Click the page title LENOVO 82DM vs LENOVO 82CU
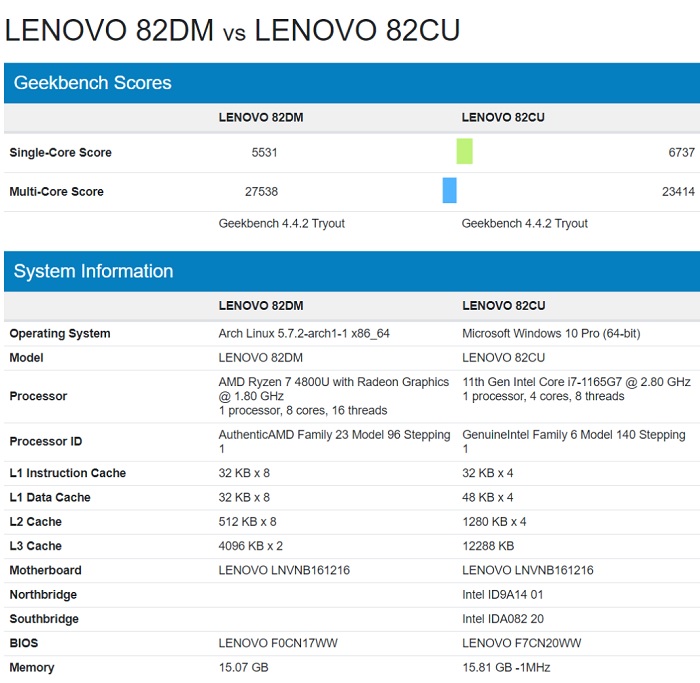The image size is (700, 683). [232, 30]
